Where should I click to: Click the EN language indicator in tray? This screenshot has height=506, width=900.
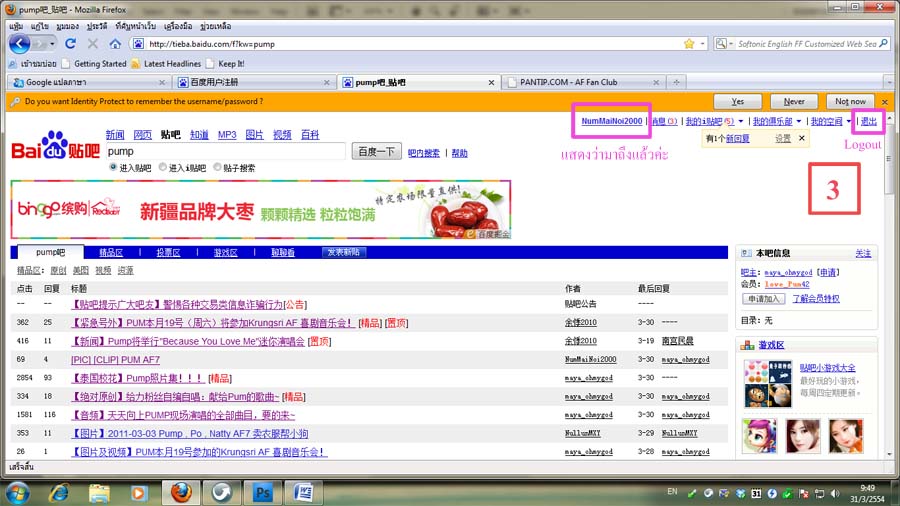672,492
